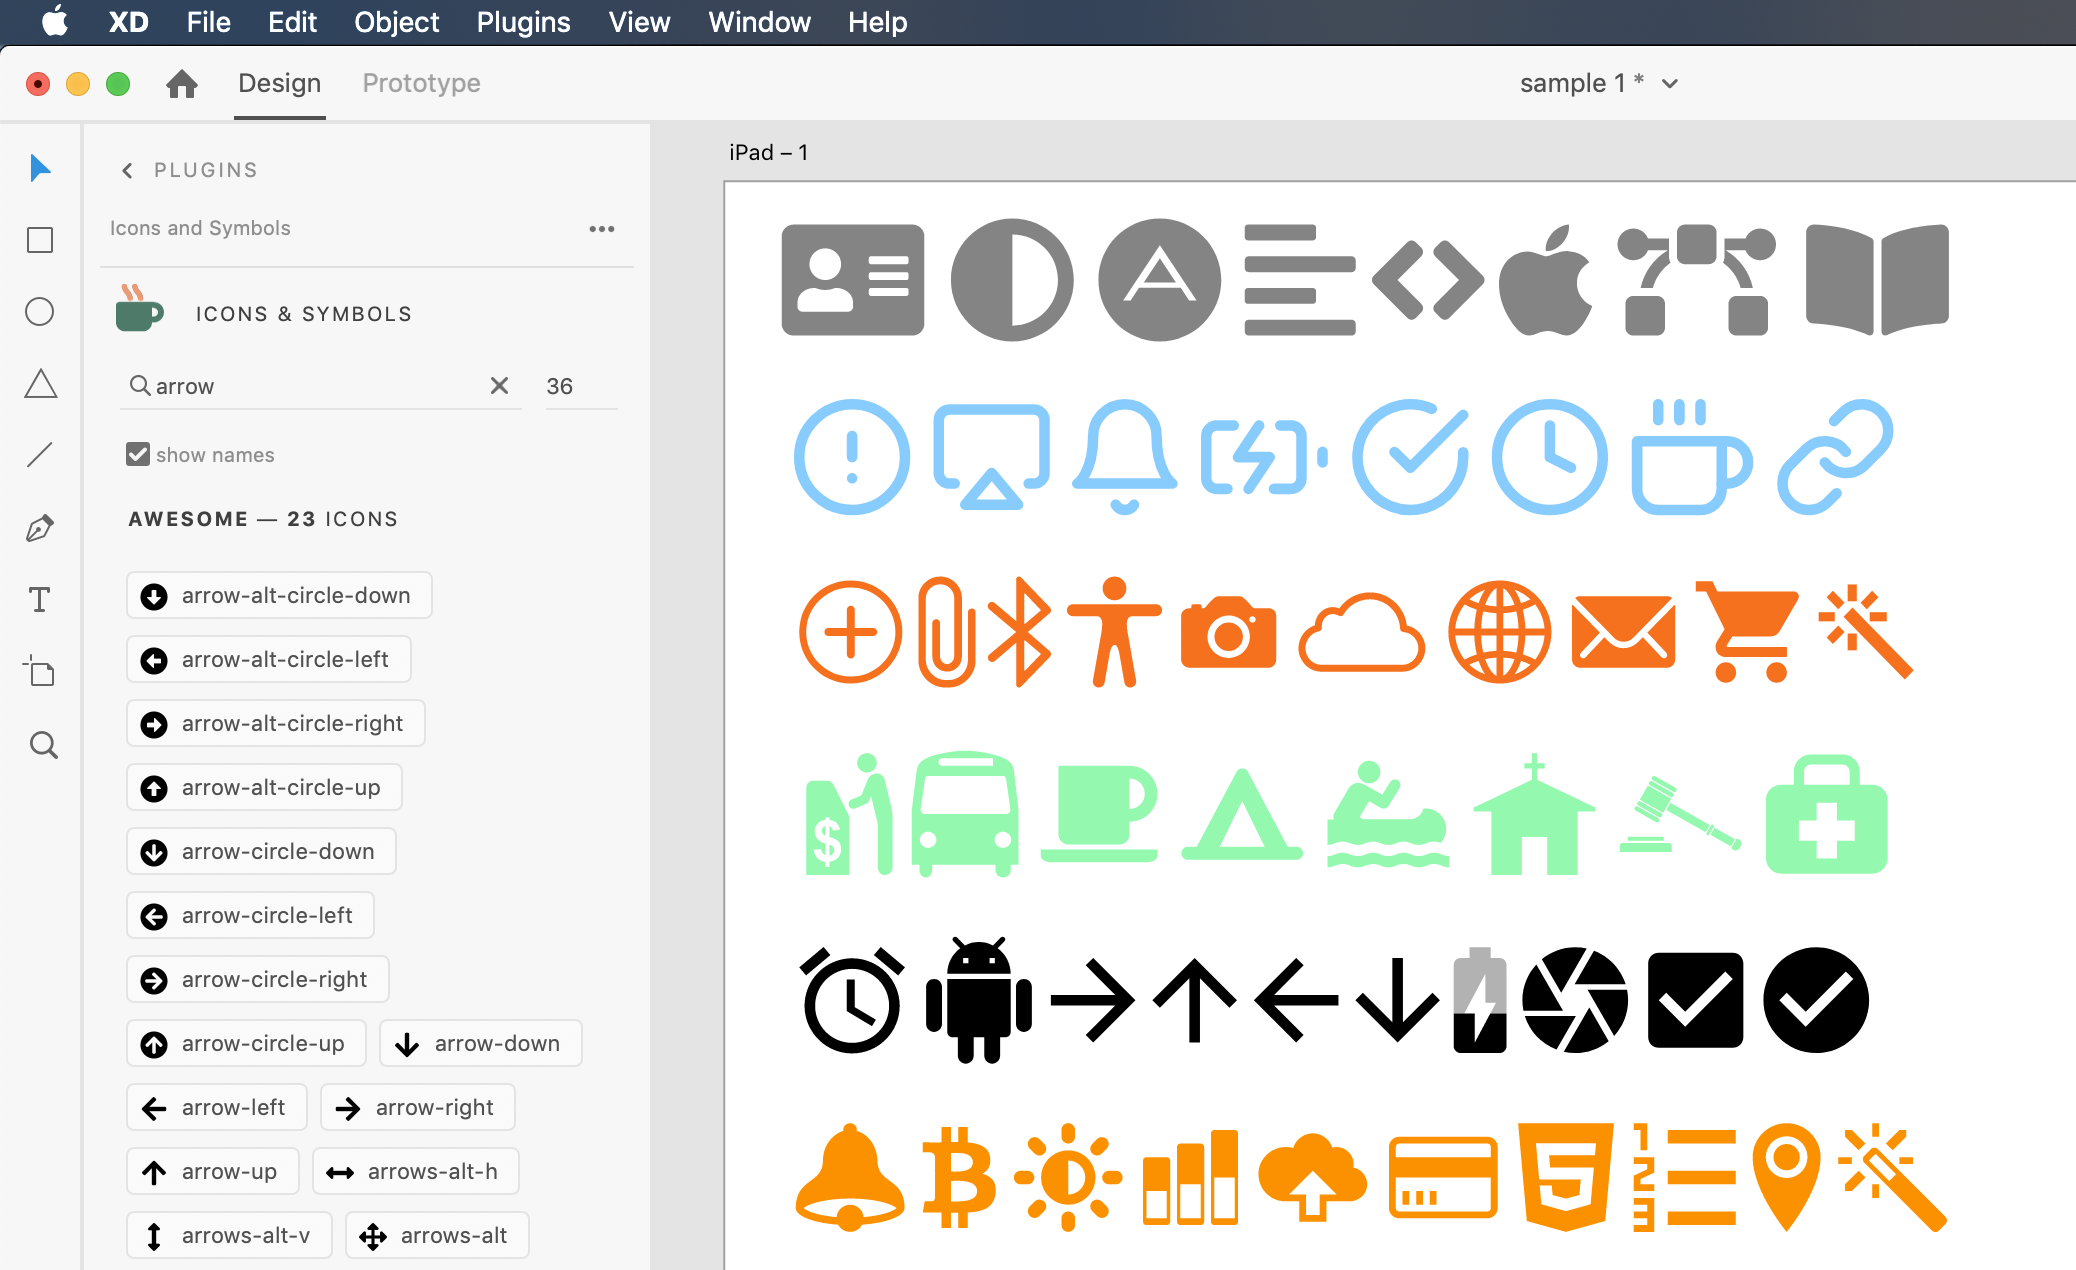Select the Text tool
Image resolution: width=2076 pixels, height=1270 pixels.
point(39,599)
